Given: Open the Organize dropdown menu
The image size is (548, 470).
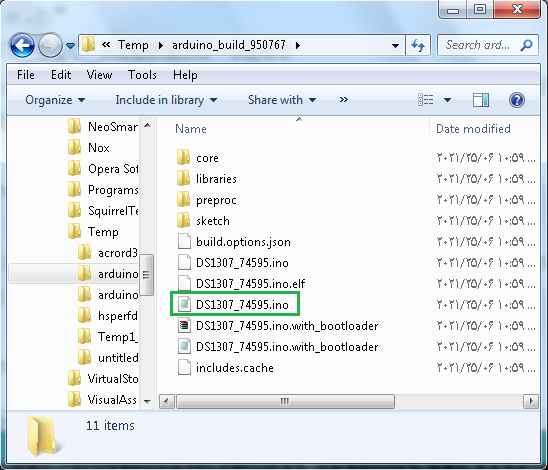Looking at the screenshot, I should tap(55, 100).
